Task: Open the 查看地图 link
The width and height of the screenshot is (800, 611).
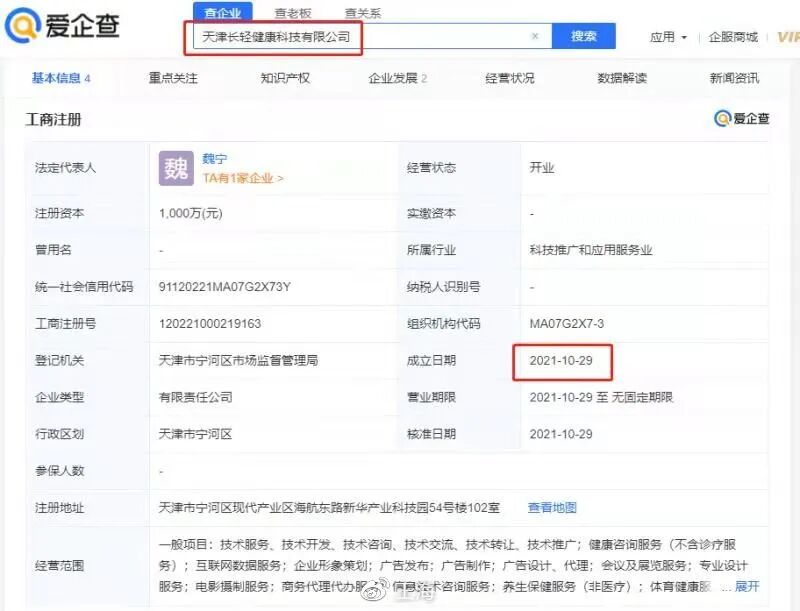Action: (552, 507)
